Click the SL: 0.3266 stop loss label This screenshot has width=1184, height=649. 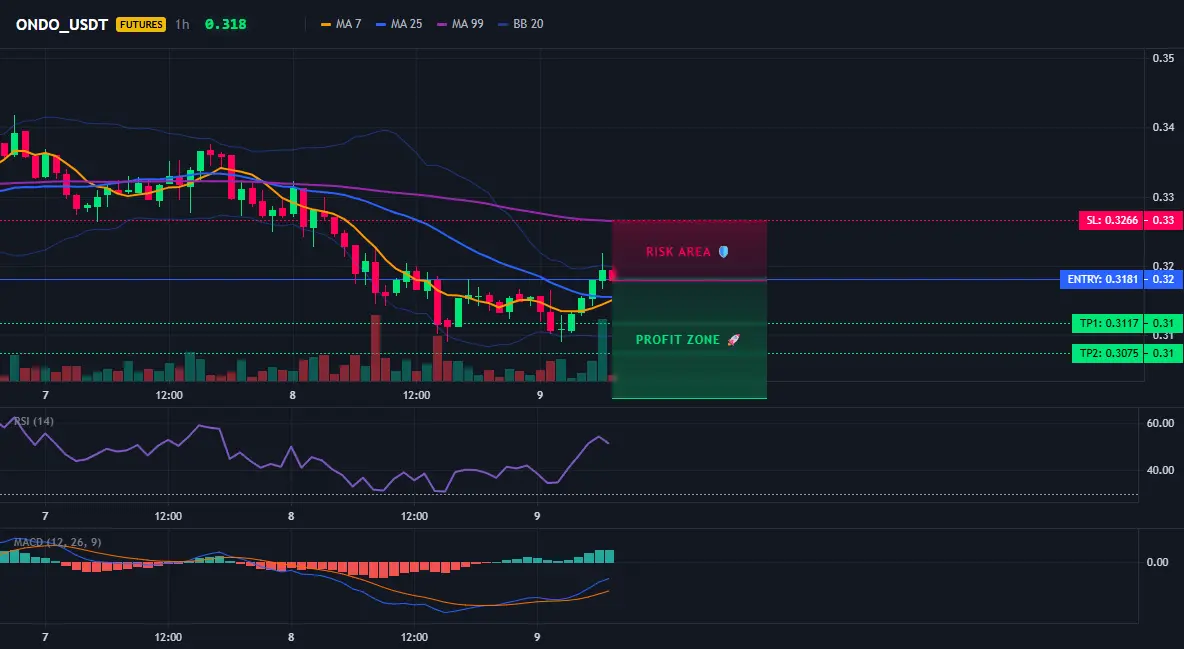point(1111,221)
